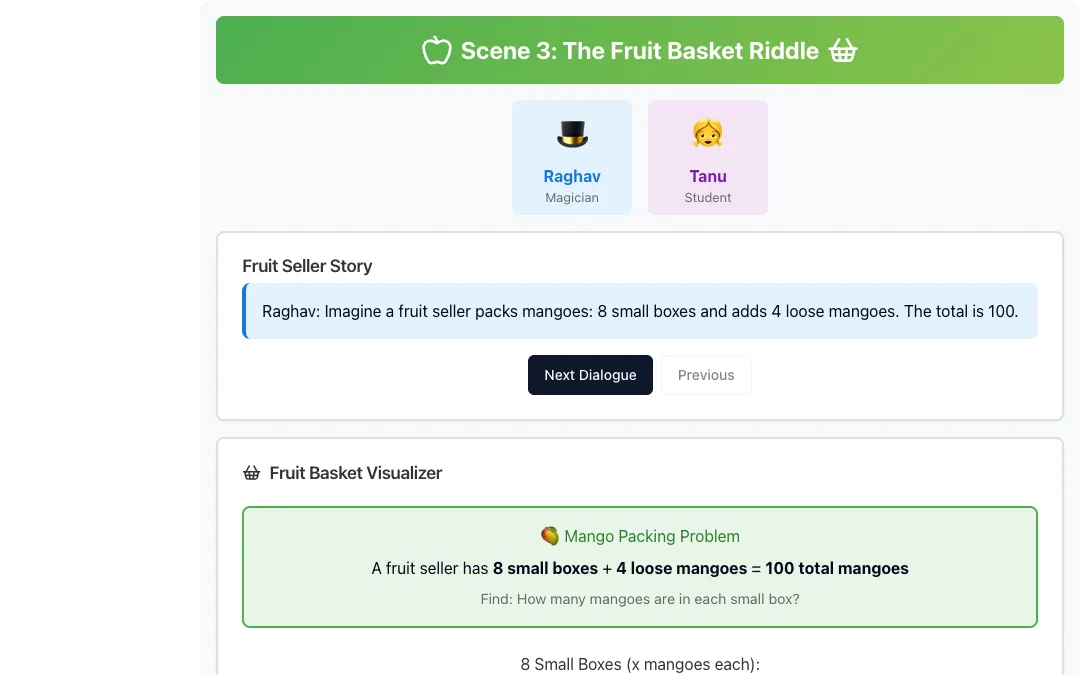Click the apple icon in scene header
Viewport: 1080px width, 675px height.
tap(437, 50)
